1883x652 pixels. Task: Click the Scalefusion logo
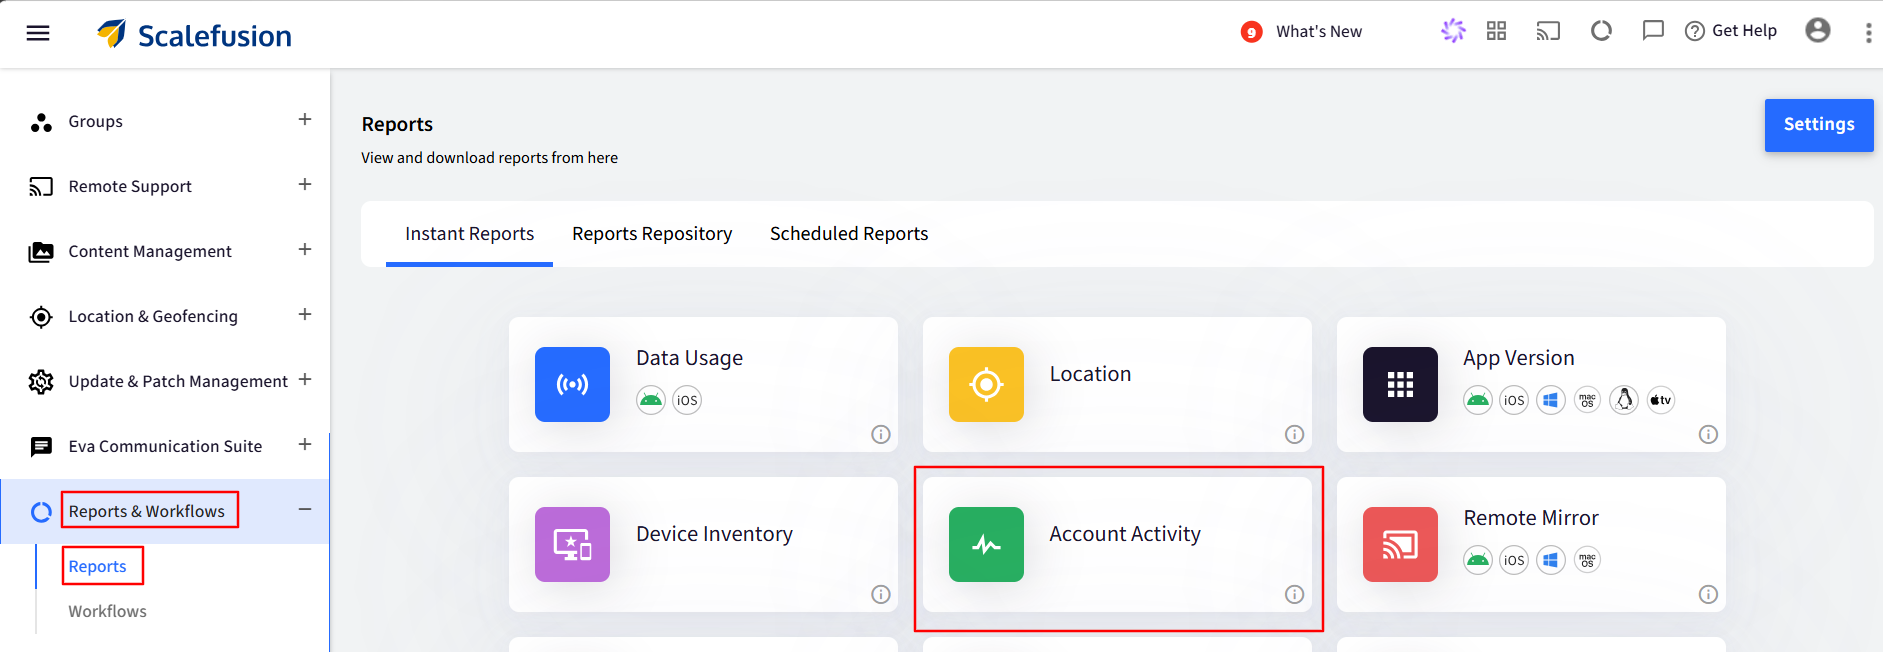coord(194,35)
